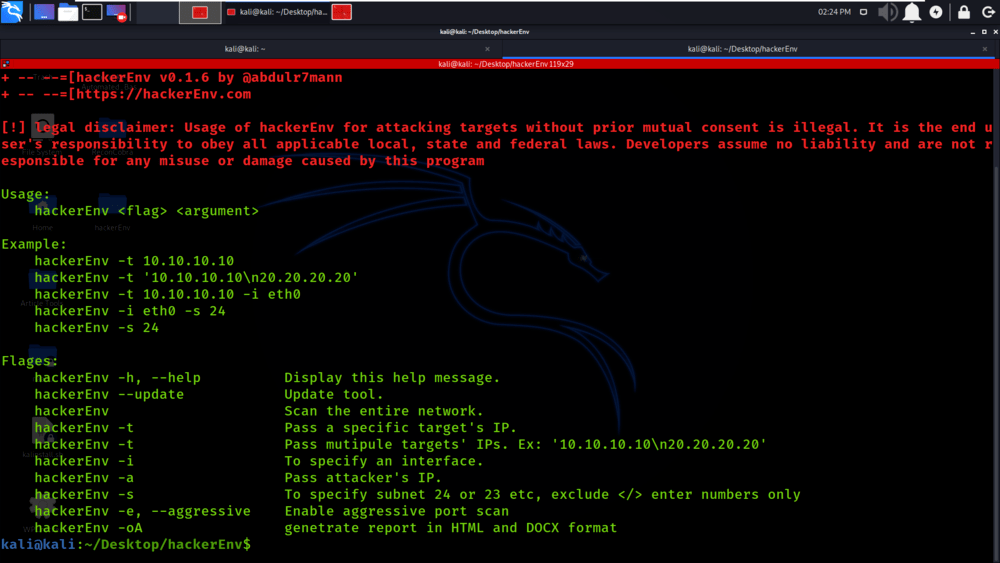Close the ~/Desktop/hackerEnv tab

(x=985, y=49)
